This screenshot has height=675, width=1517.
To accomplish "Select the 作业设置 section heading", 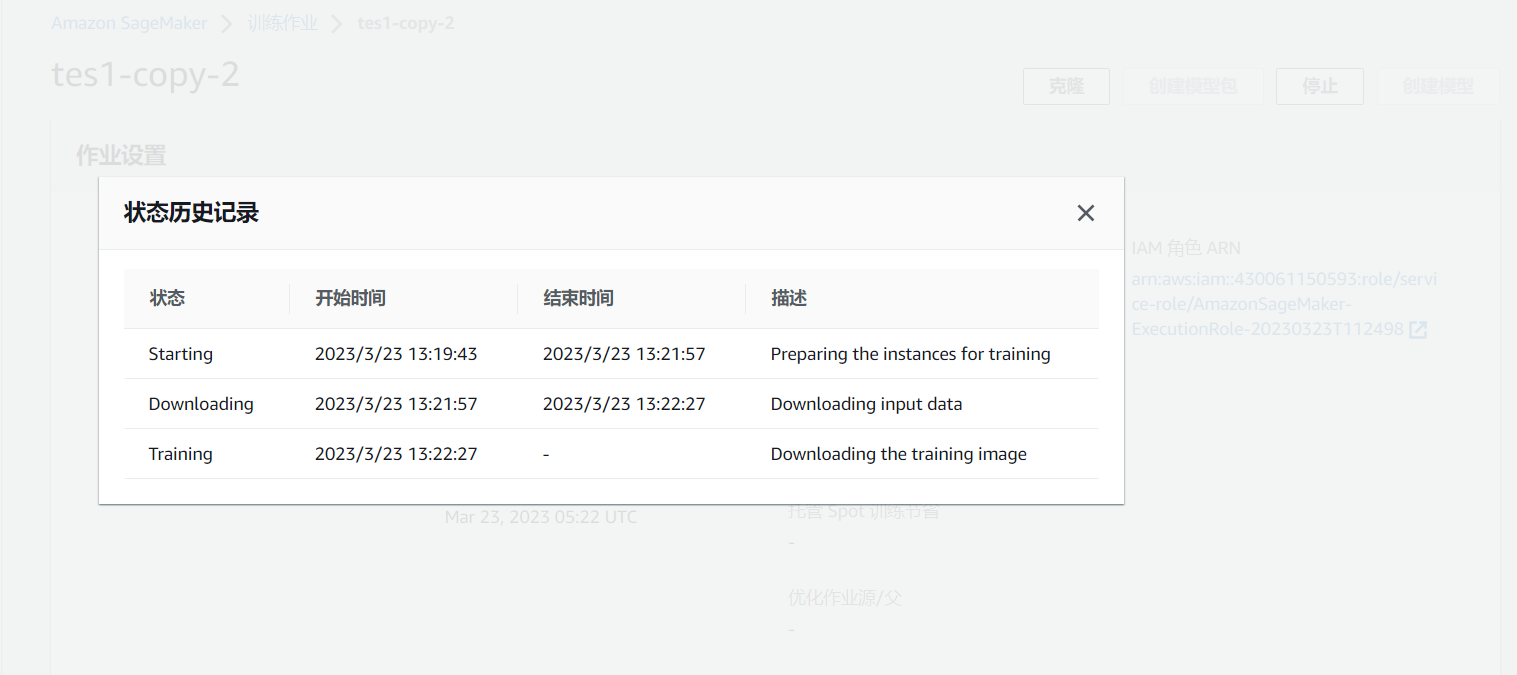I will click(x=121, y=155).
